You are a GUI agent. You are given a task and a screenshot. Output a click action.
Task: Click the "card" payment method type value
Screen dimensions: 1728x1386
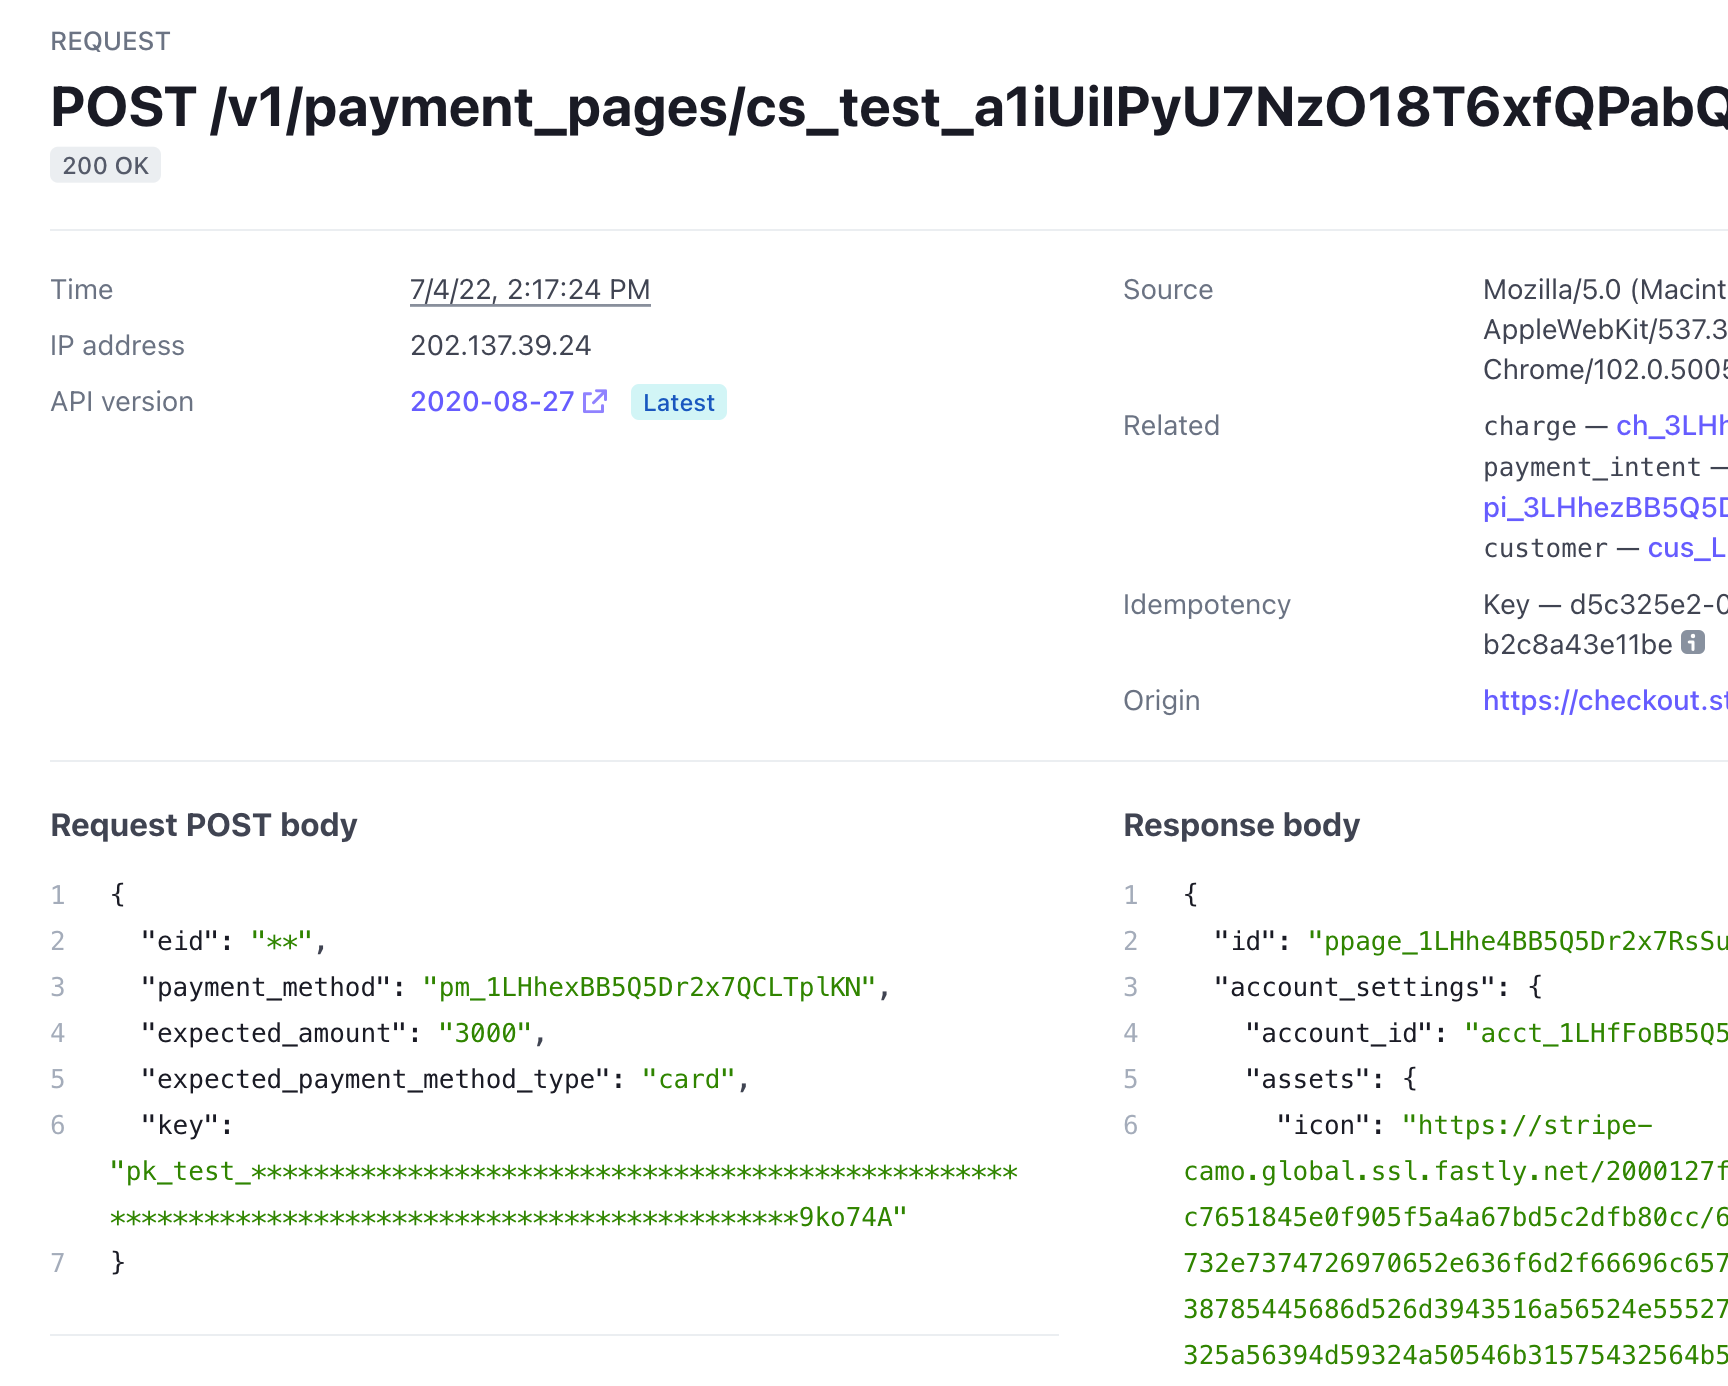pos(689,1079)
